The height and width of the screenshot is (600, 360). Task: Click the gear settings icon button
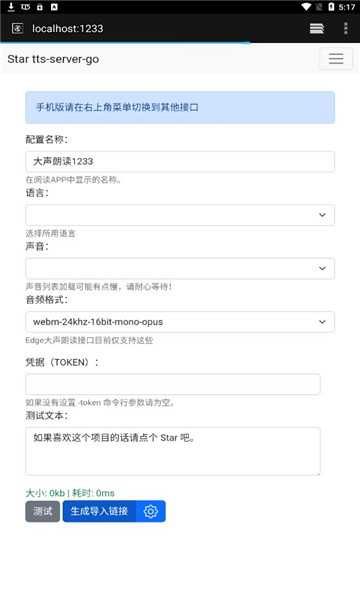[151, 511]
